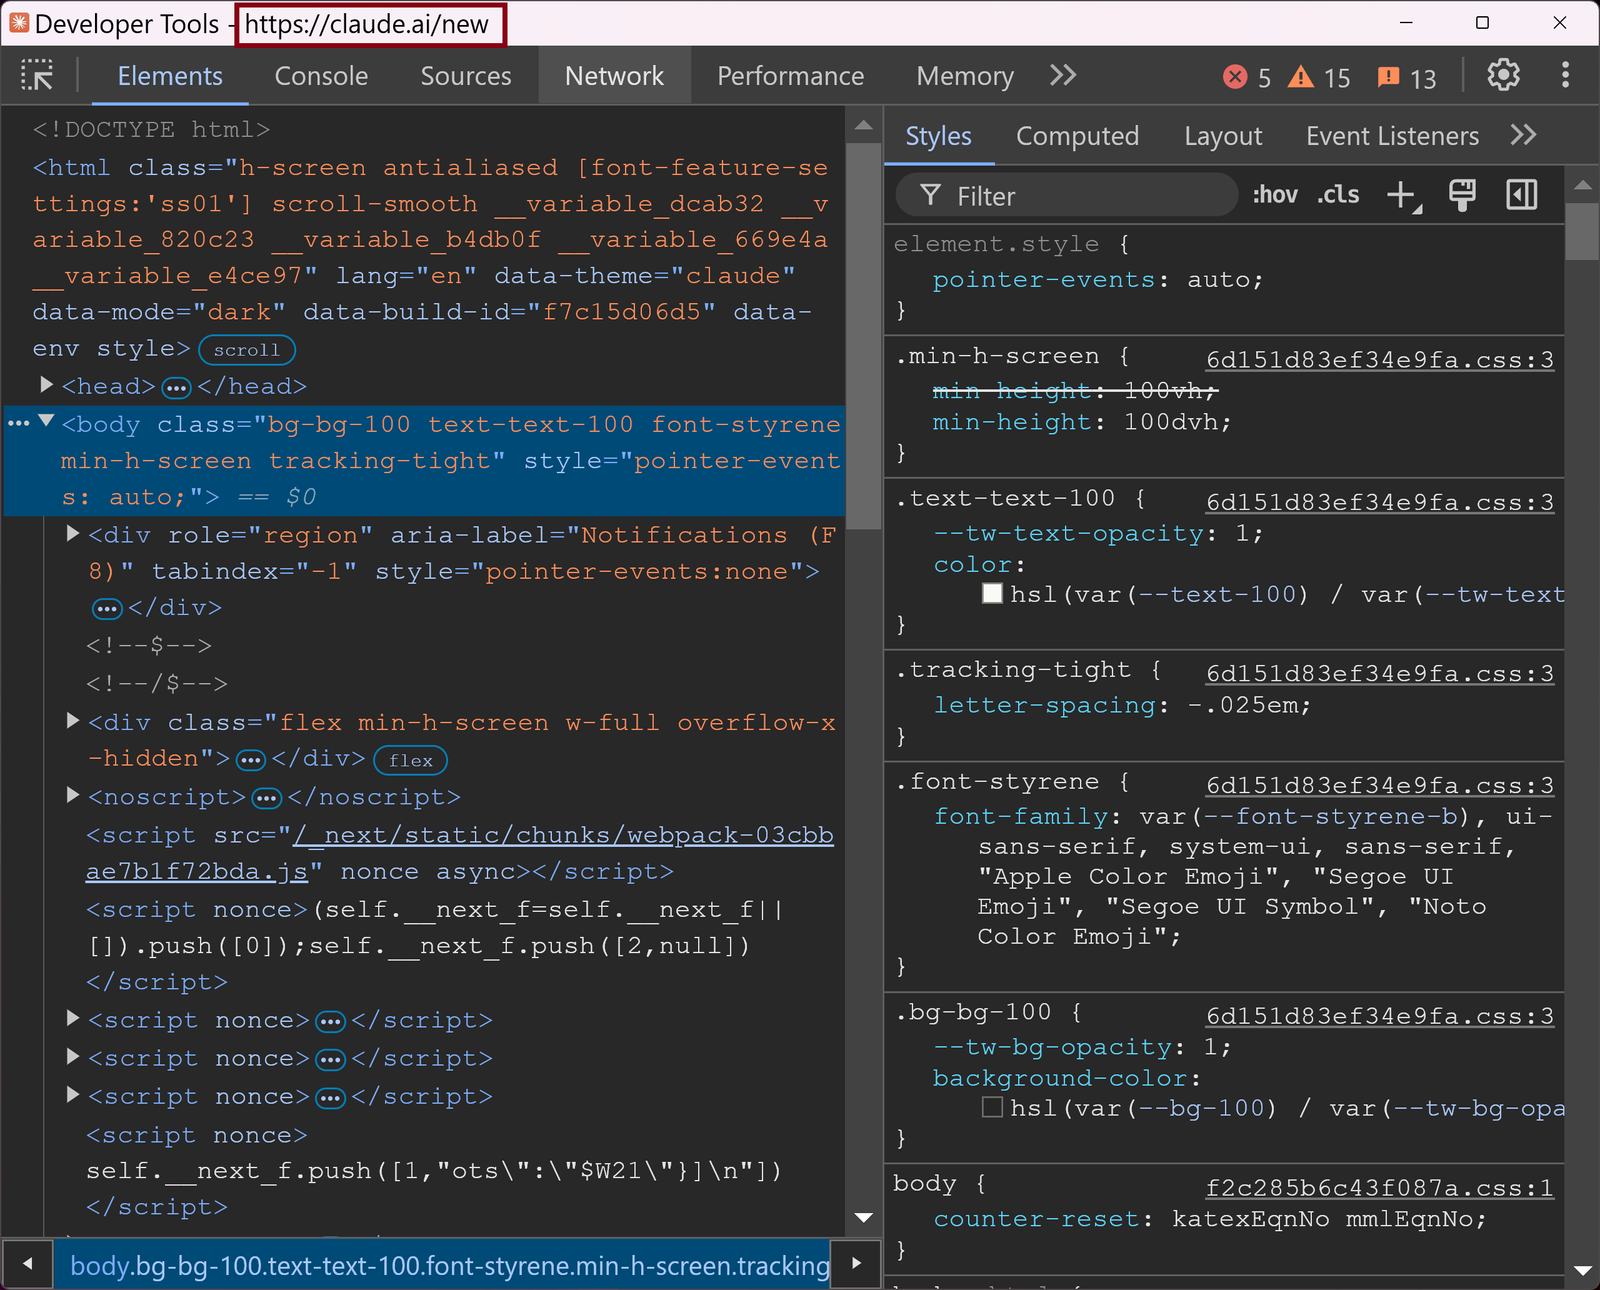Open CSS source link for .min-h-screen rule

click(x=1380, y=360)
